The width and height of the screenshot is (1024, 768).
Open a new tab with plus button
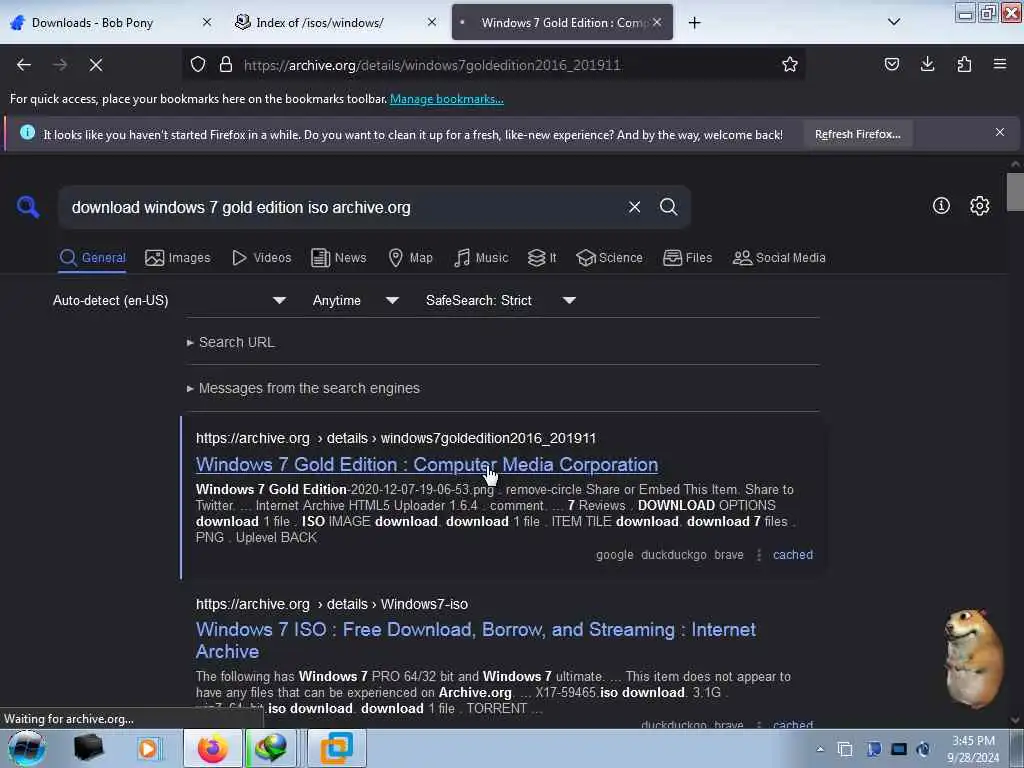click(694, 23)
